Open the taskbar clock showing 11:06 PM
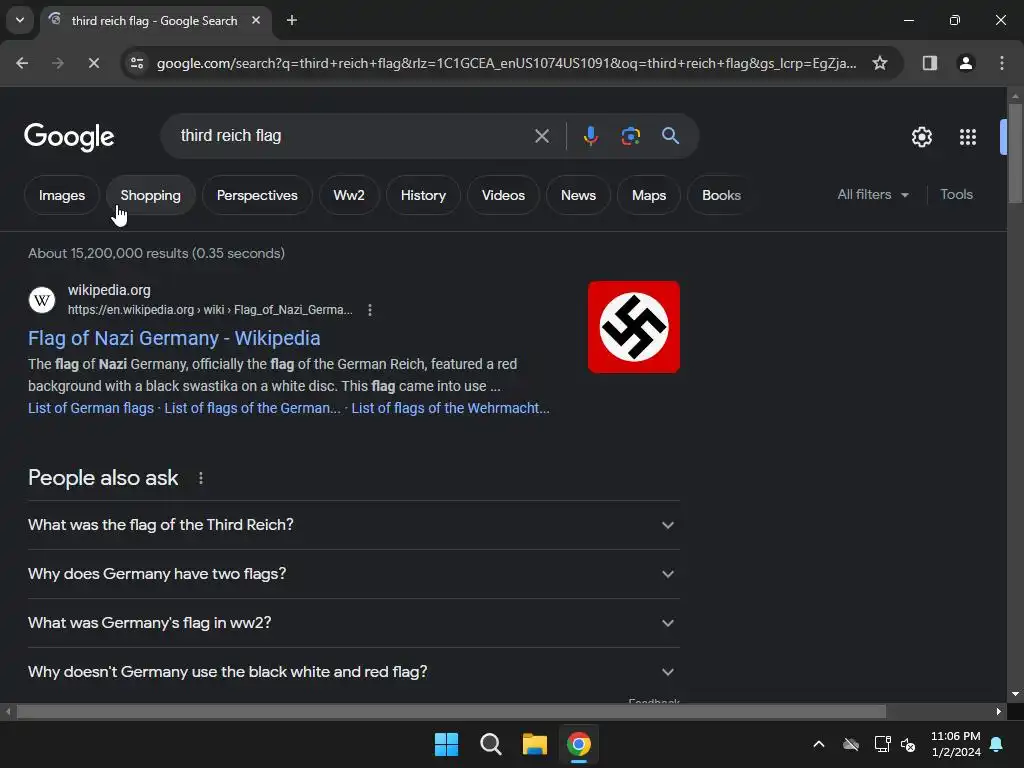This screenshot has height=768, width=1024. [x=955, y=744]
